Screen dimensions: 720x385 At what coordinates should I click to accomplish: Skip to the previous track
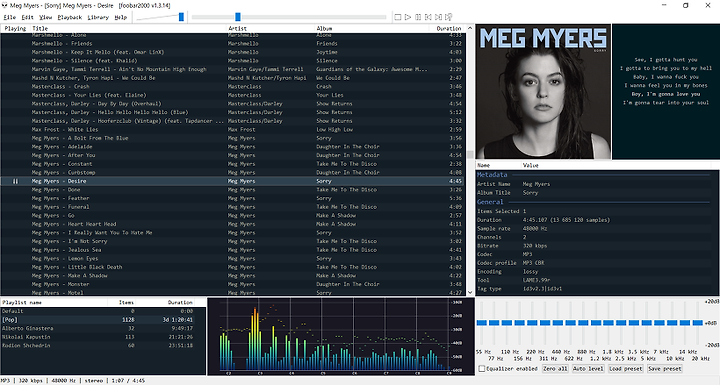(428, 17)
